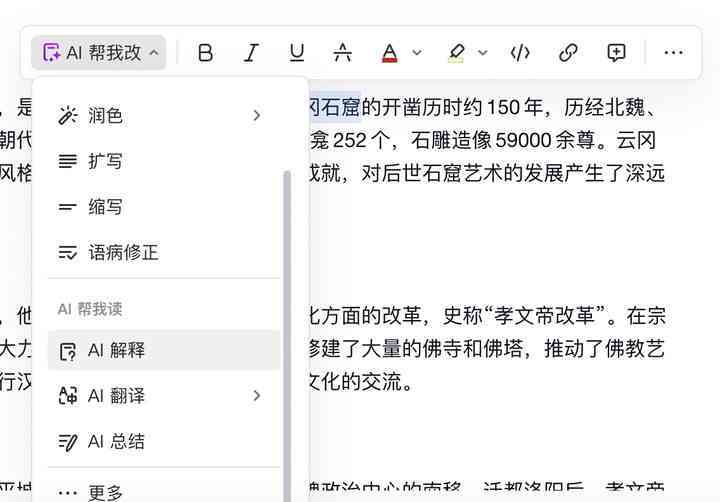Click the 缩写 short lines icon
Image resolution: width=720 pixels, height=502 pixels.
68,208
